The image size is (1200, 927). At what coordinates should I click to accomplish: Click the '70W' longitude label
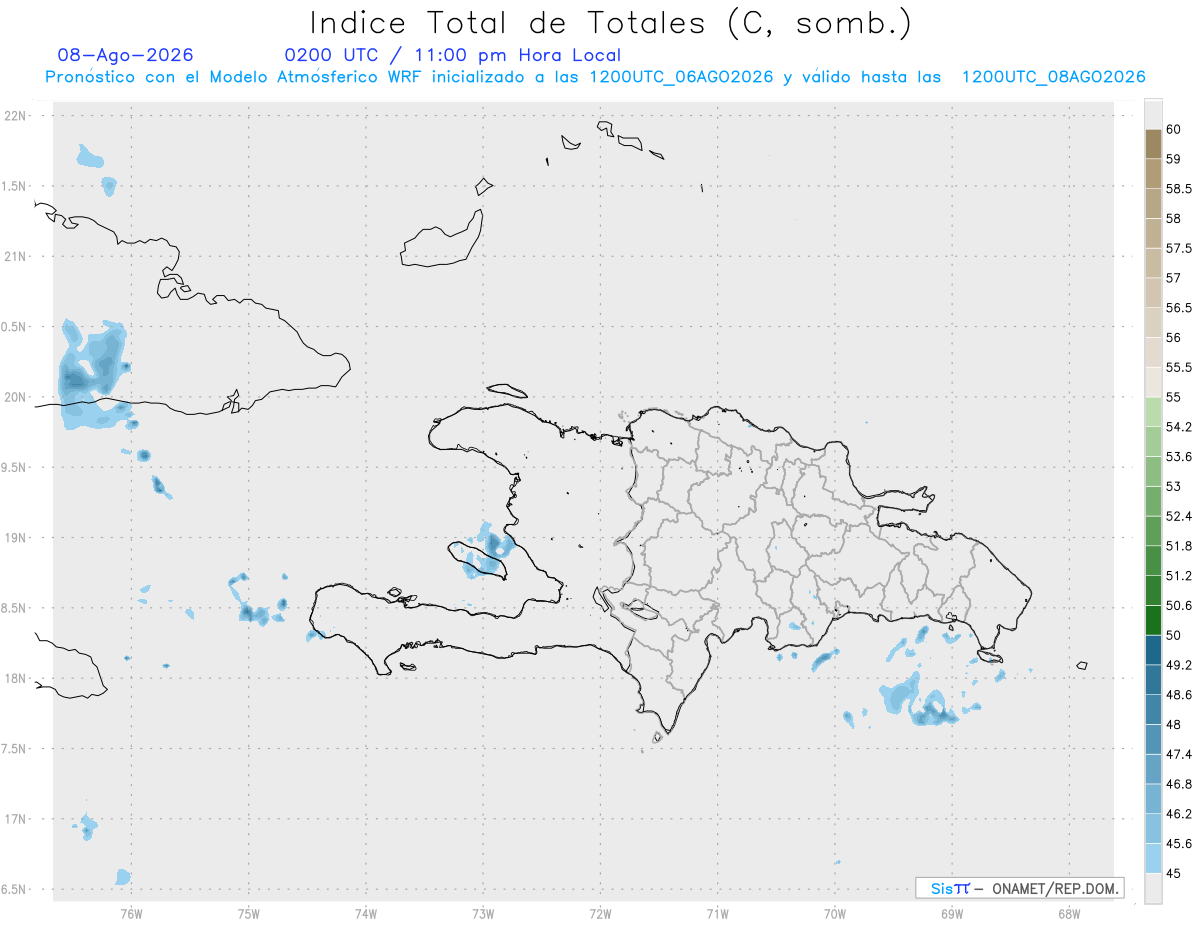(x=835, y=913)
